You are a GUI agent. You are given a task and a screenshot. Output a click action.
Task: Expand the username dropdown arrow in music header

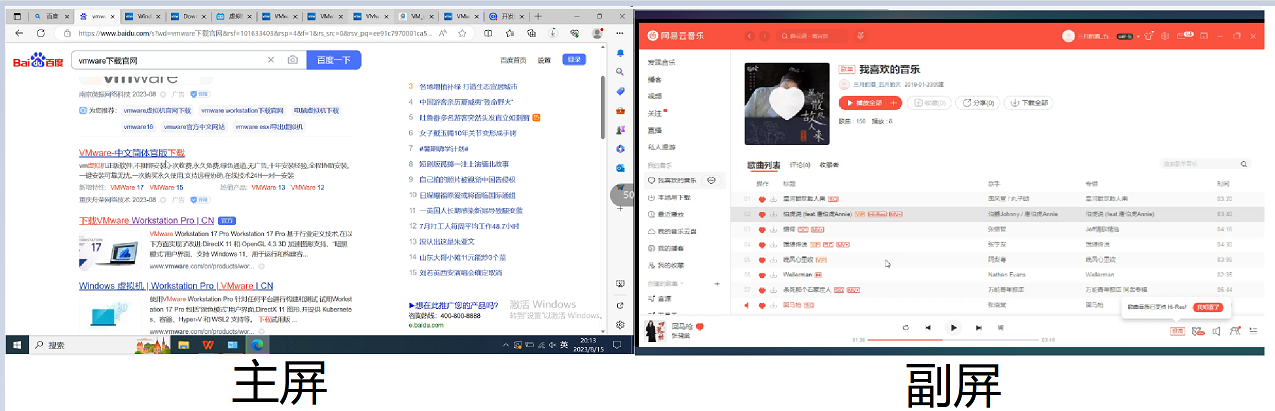[x=1137, y=36]
